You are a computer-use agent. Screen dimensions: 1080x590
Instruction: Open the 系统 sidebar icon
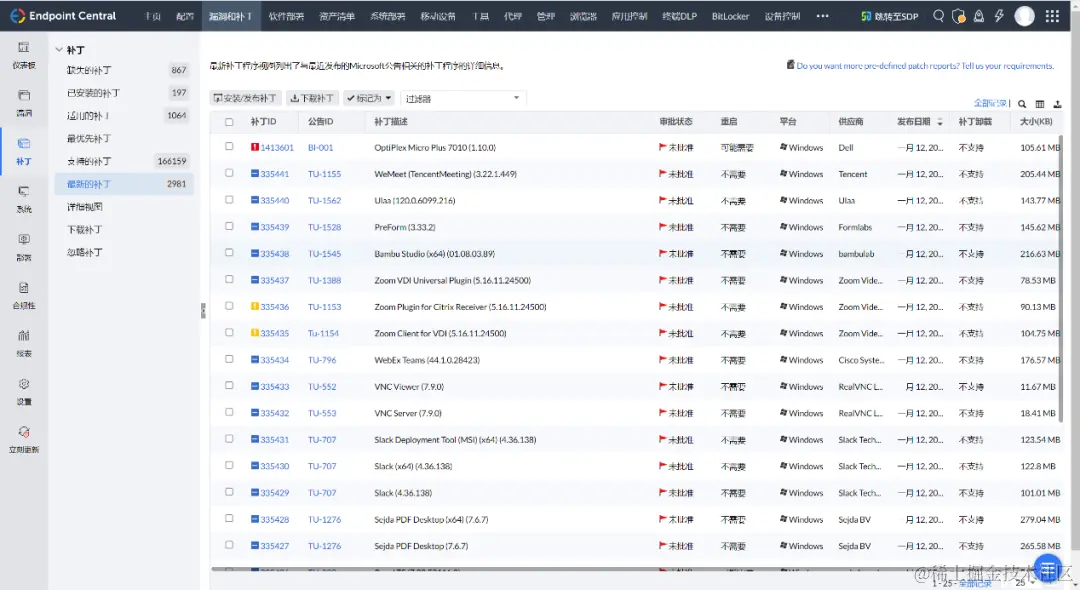click(23, 191)
